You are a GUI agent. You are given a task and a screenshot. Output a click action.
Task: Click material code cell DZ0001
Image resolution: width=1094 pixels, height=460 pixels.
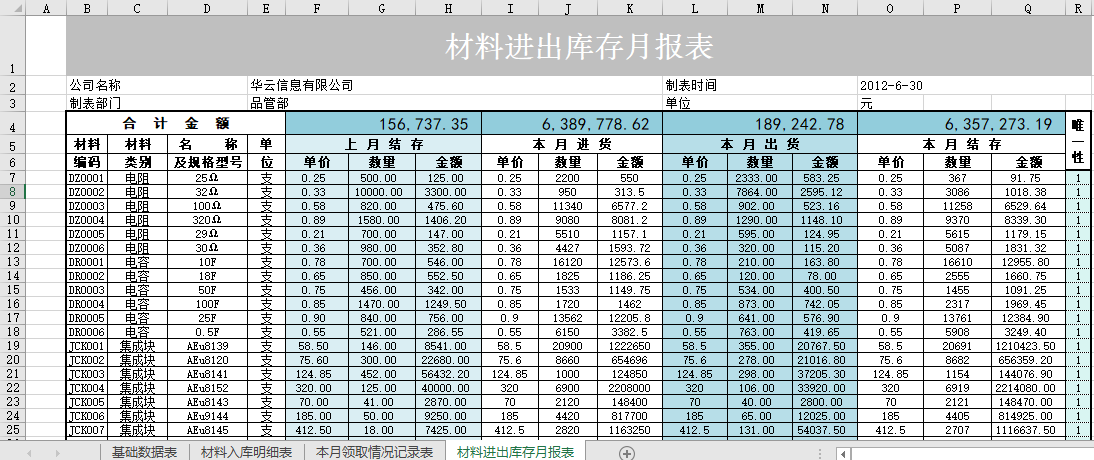click(86, 177)
